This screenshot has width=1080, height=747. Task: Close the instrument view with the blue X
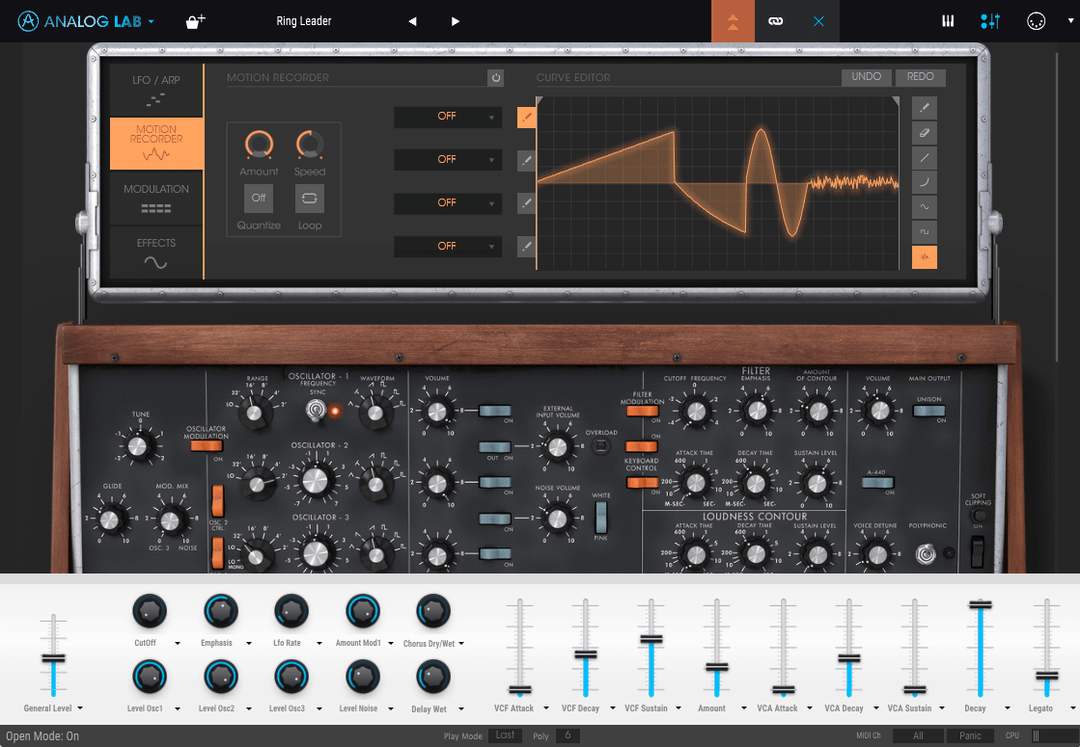[818, 21]
